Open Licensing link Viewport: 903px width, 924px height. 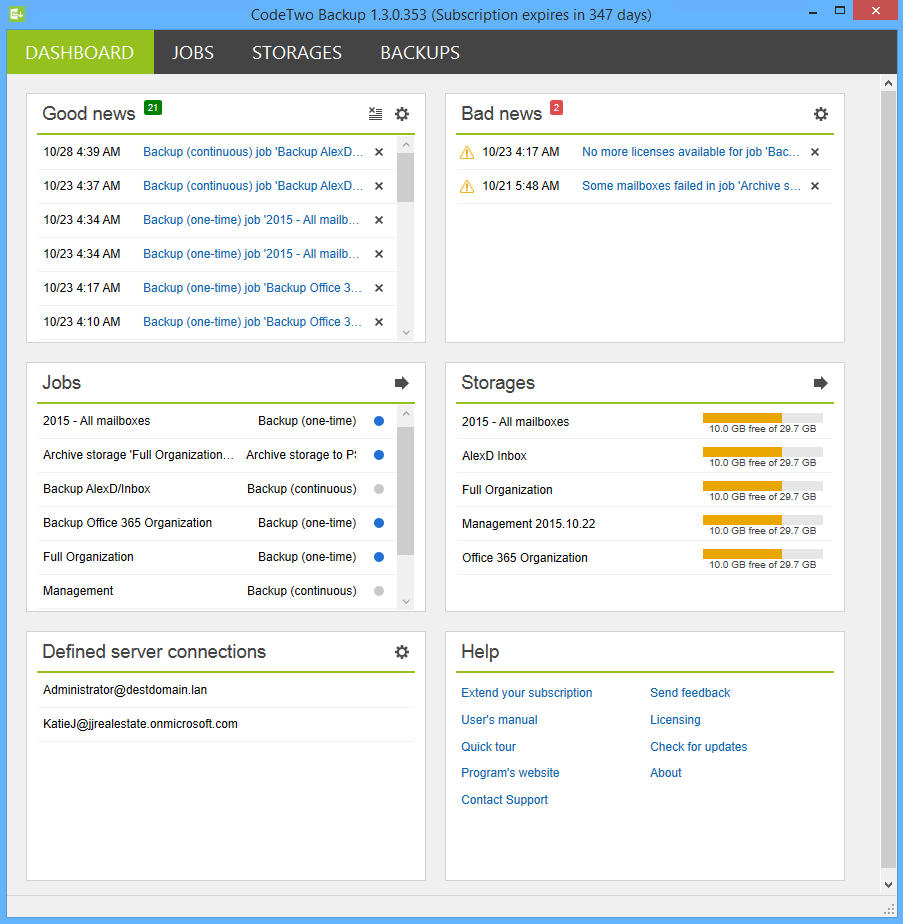point(675,720)
